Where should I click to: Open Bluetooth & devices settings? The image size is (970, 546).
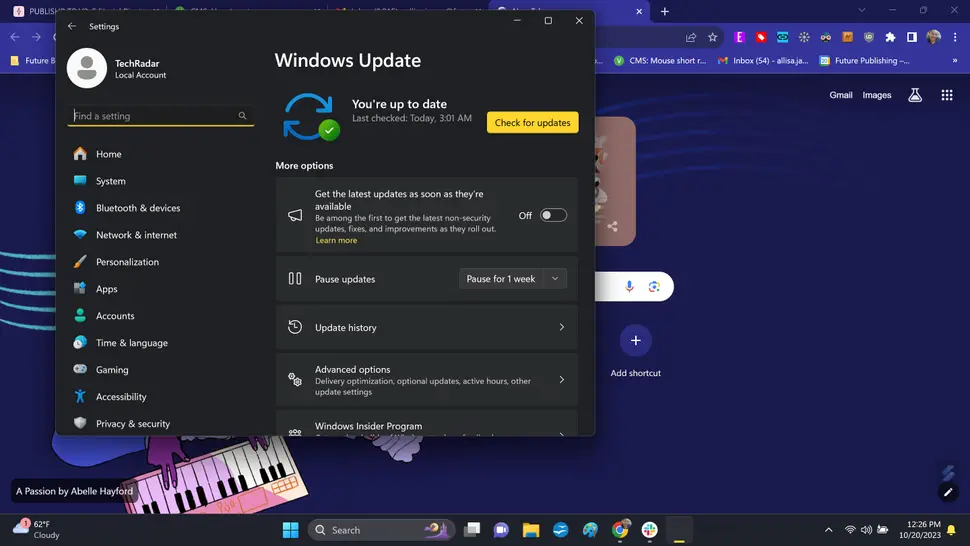(137, 208)
